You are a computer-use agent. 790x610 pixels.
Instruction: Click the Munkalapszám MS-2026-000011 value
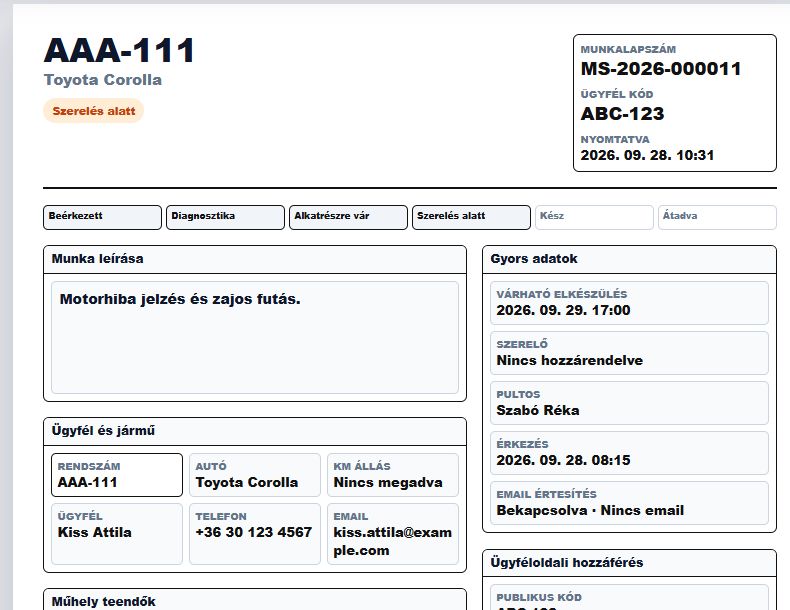[x=661, y=69]
